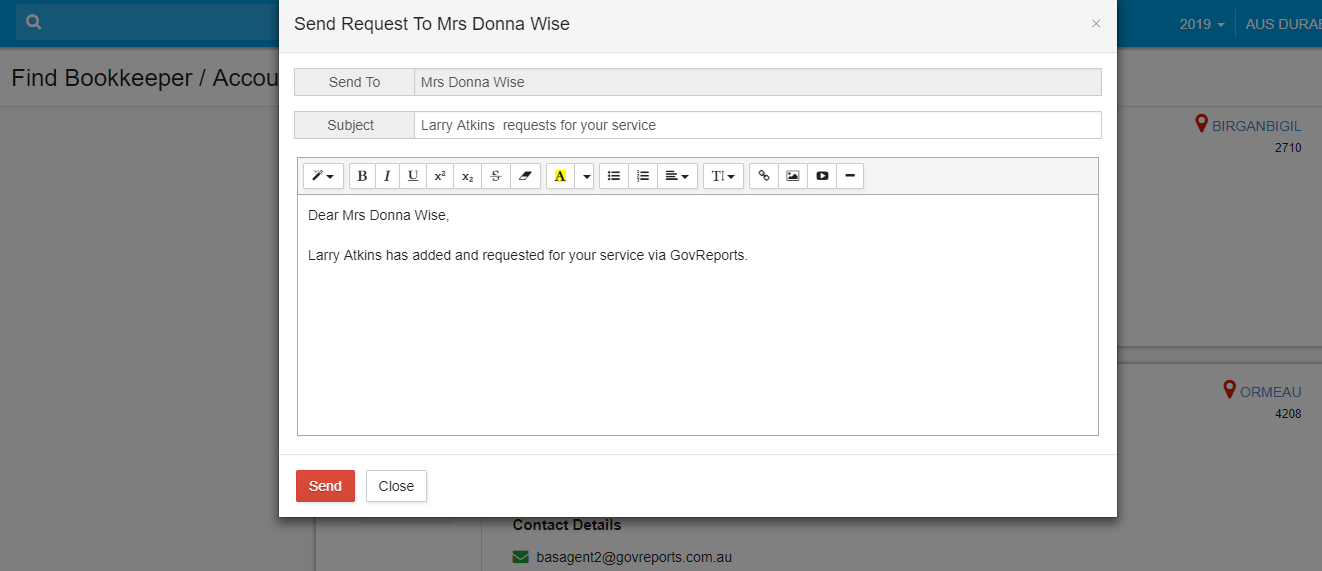Viewport: 1322px width, 571px height.
Task: Click the green envelope email icon
Action: [x=521, y=557]
